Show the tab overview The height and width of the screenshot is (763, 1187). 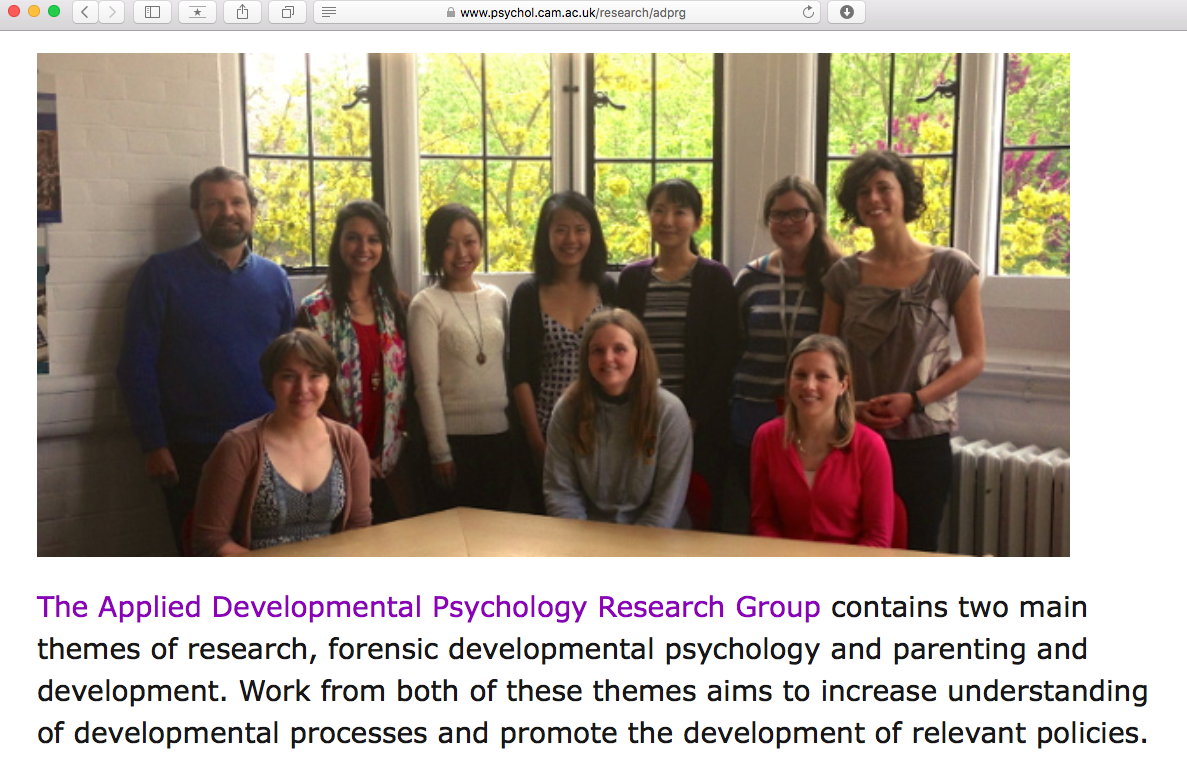point(288,12)
